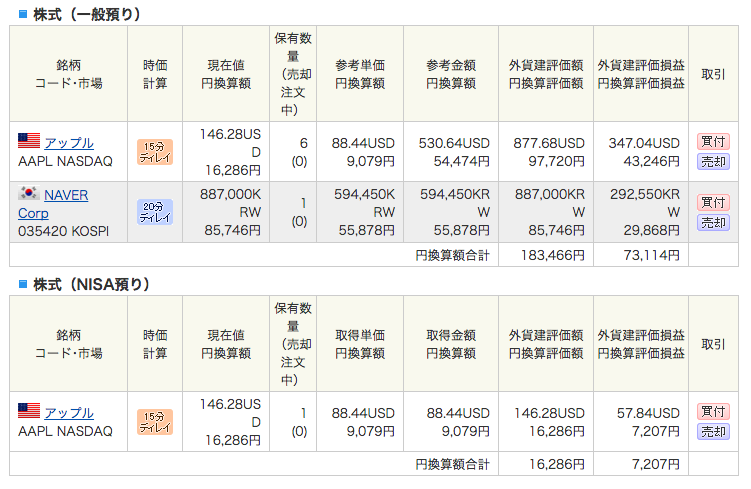751x489 pixels.
Task: Open the アップル link in the NISA預り table
Action: click(x=68, y=413)
